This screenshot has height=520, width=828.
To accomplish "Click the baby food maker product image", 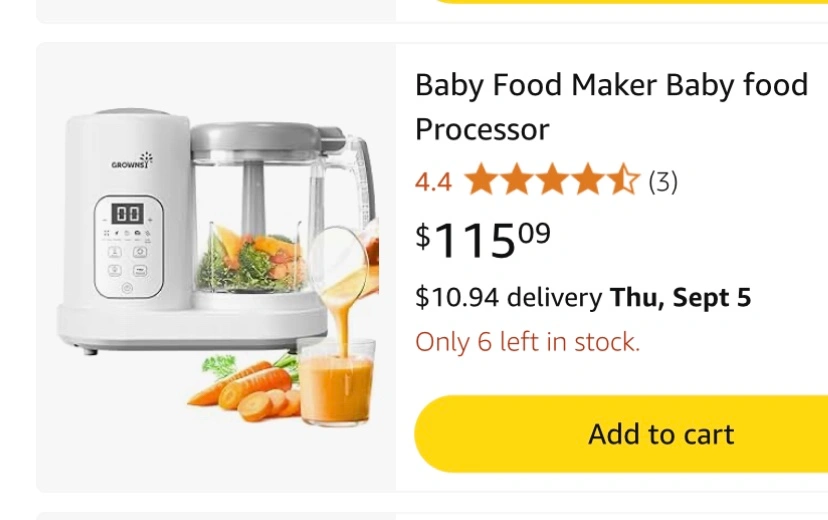I will point(217,267).
